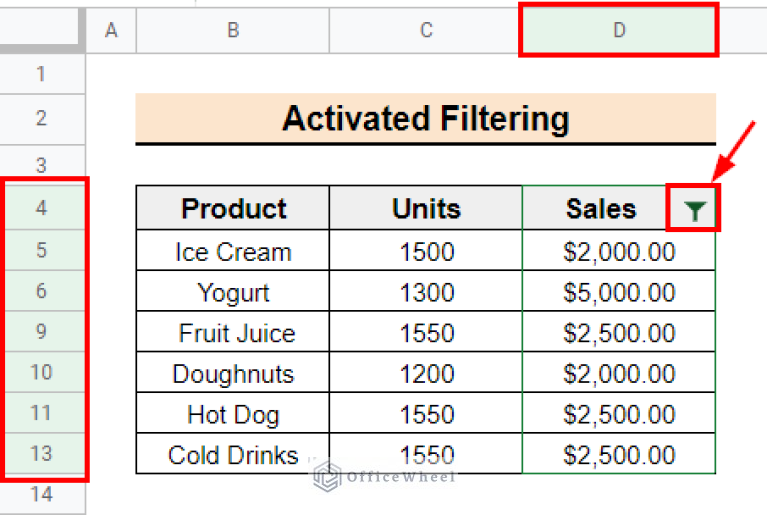
Task: Select row 9 header
Action: 42,331
